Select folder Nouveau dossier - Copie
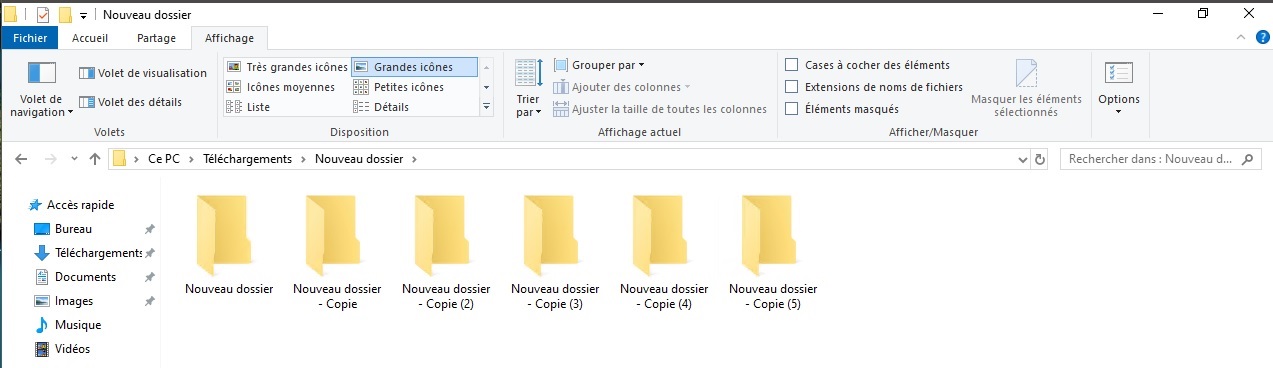This screenshot has width=1273, height=368. coord(337,252)
